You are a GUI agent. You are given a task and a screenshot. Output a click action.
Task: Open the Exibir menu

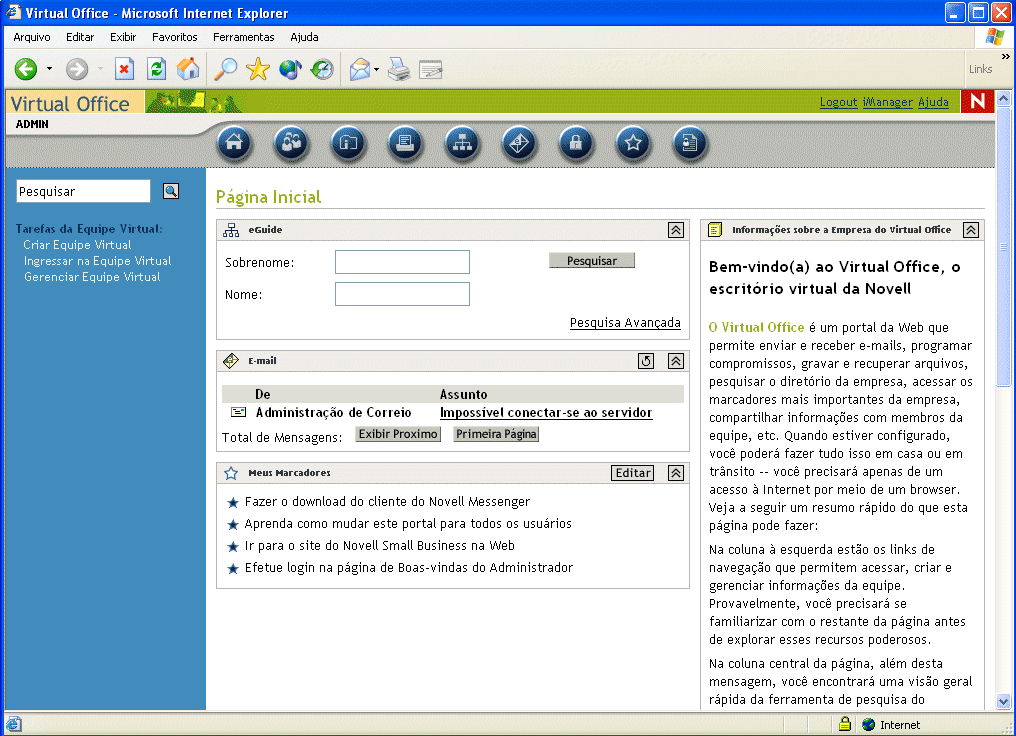pyautogui.click(x=123, y=37)
